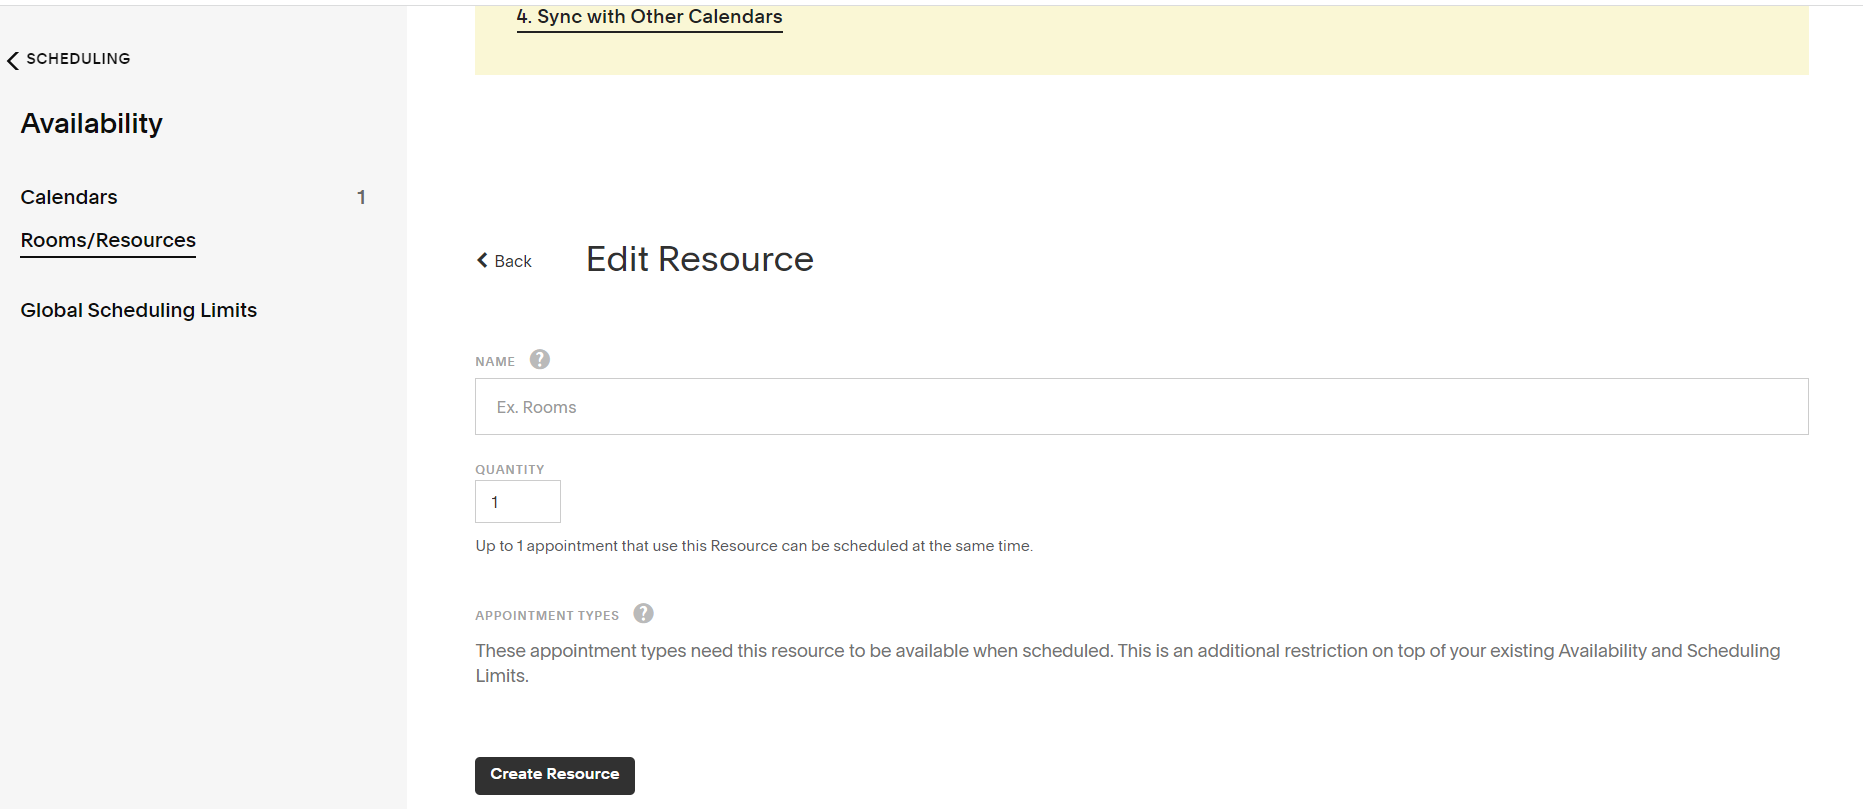The height and width of the screenshot is (809, 1863).
Task: Open Sync with Other Calendars link
Action: click(649, 17)
